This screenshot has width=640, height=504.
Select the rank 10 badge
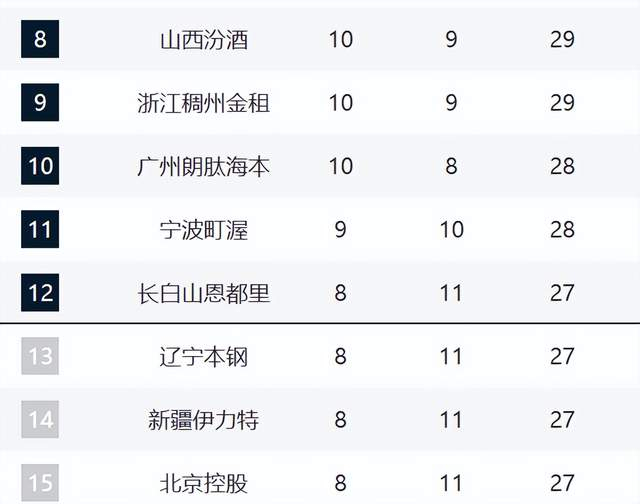click(40, 165)
